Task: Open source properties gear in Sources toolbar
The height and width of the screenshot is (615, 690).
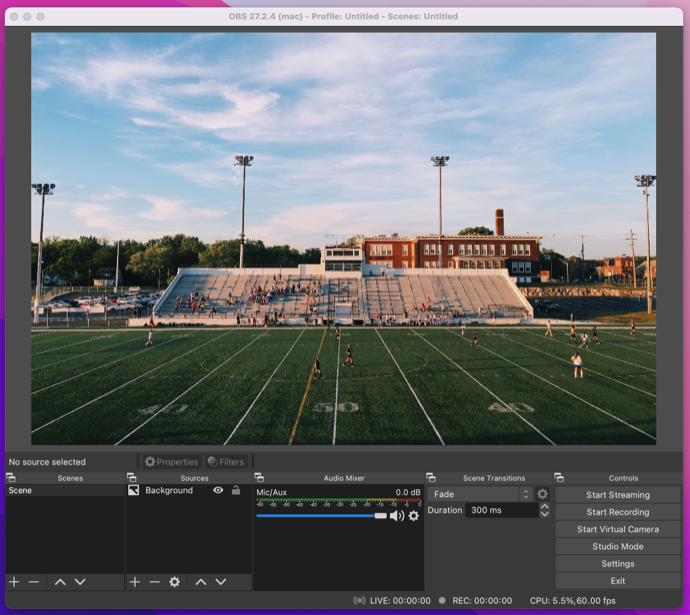Action: [174, 582]
